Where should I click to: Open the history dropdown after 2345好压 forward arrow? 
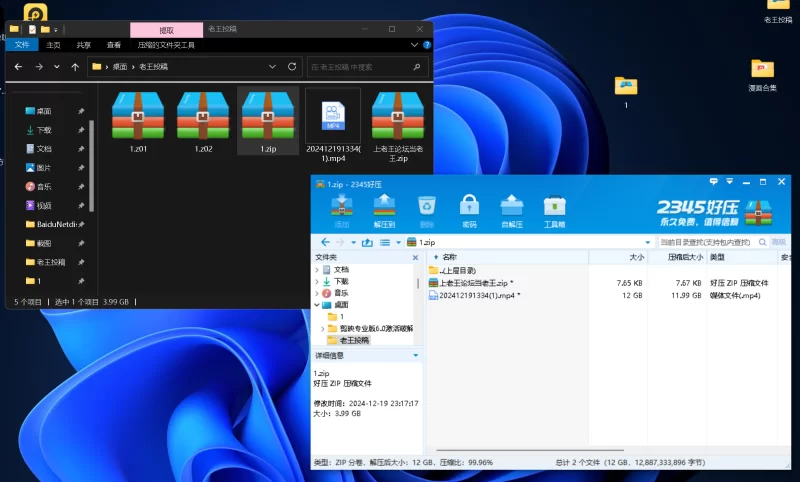(354, 243)
